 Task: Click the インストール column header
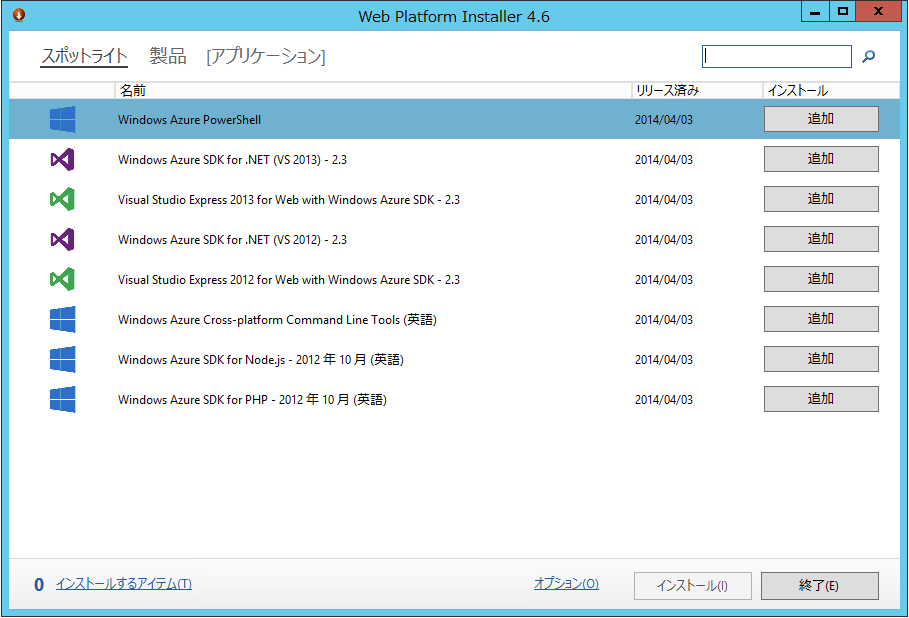[x=831, y=90]
